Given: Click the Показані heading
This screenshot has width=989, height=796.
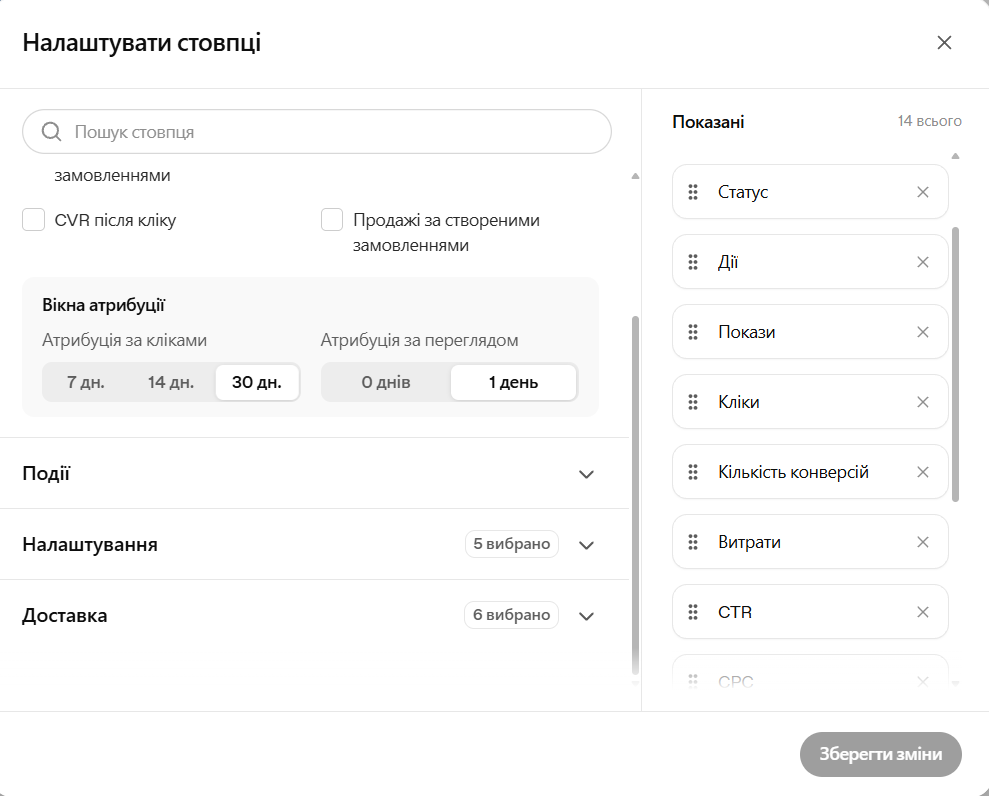Looking at the screenshot, I should tap(708, 122).
